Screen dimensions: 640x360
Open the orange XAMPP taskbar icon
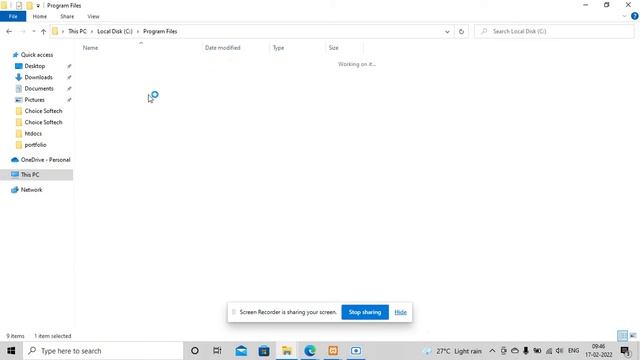click(333, 351)
